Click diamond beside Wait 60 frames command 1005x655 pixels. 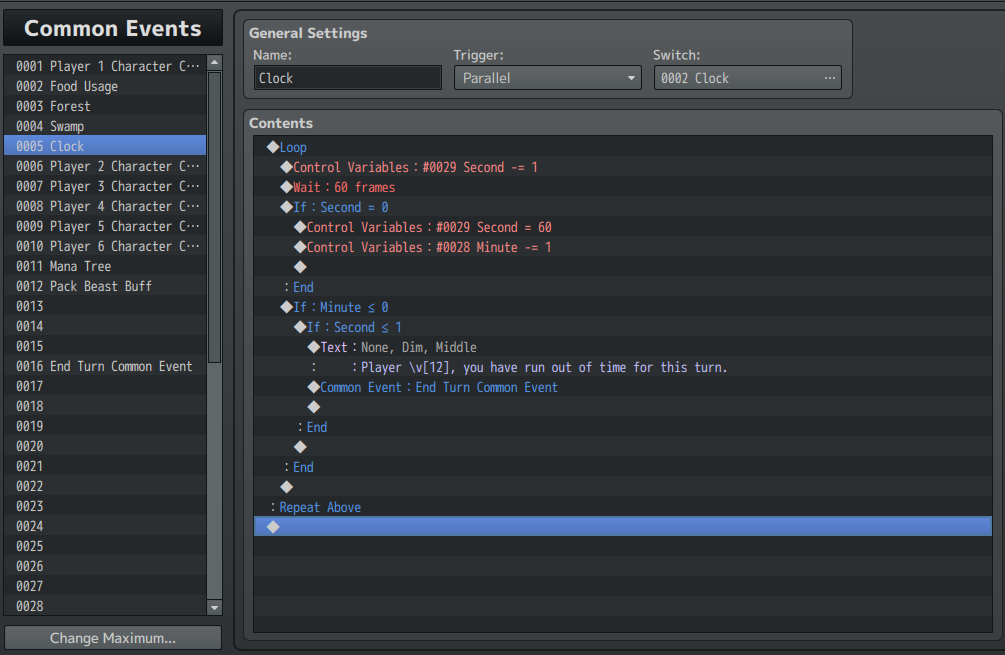click(287, 187)
